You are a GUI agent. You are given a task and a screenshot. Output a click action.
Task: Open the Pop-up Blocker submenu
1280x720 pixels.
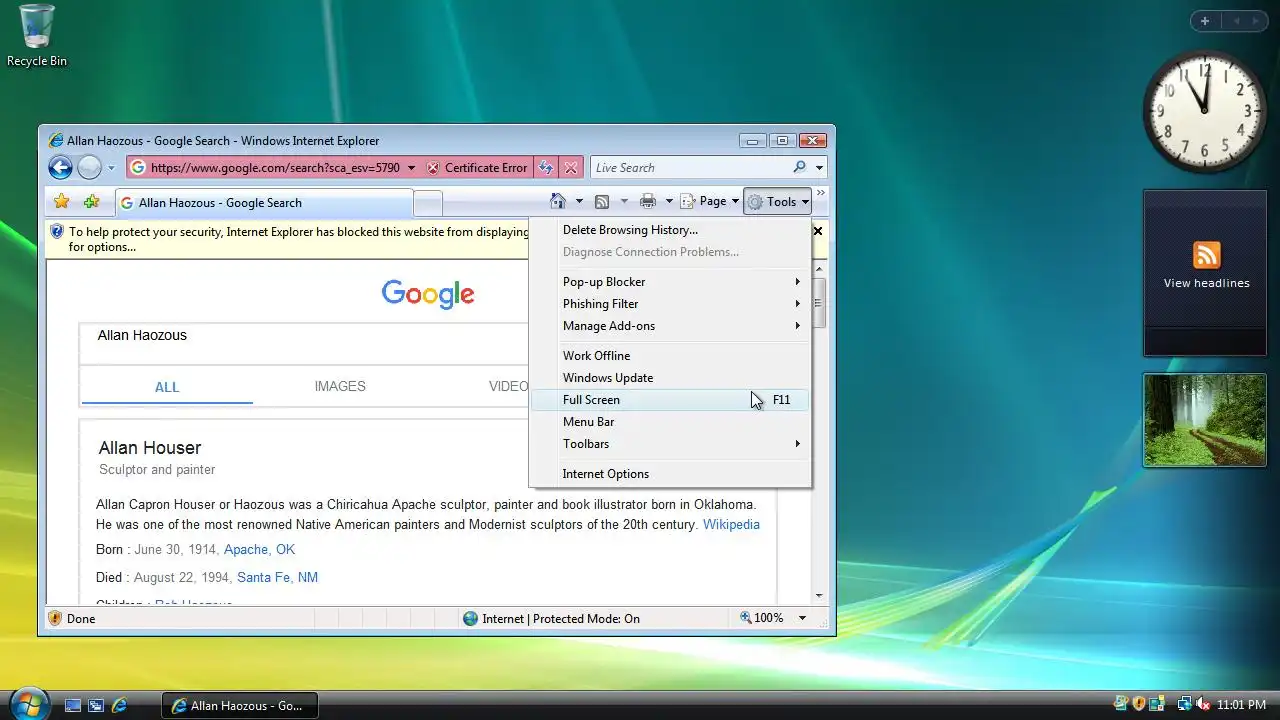pyautogui.click(x=670, y=282)
